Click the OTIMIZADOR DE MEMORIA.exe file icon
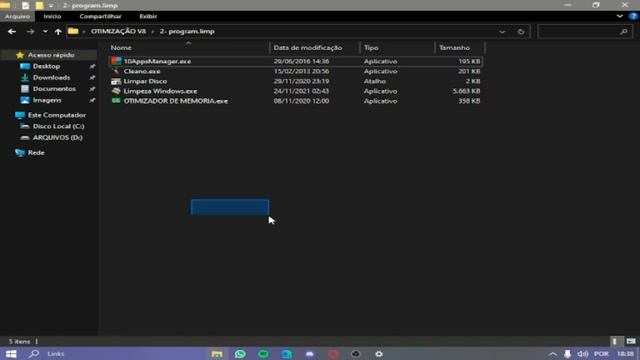The width and height of the screenshot is (640, 360). click(x=116, y=101)
